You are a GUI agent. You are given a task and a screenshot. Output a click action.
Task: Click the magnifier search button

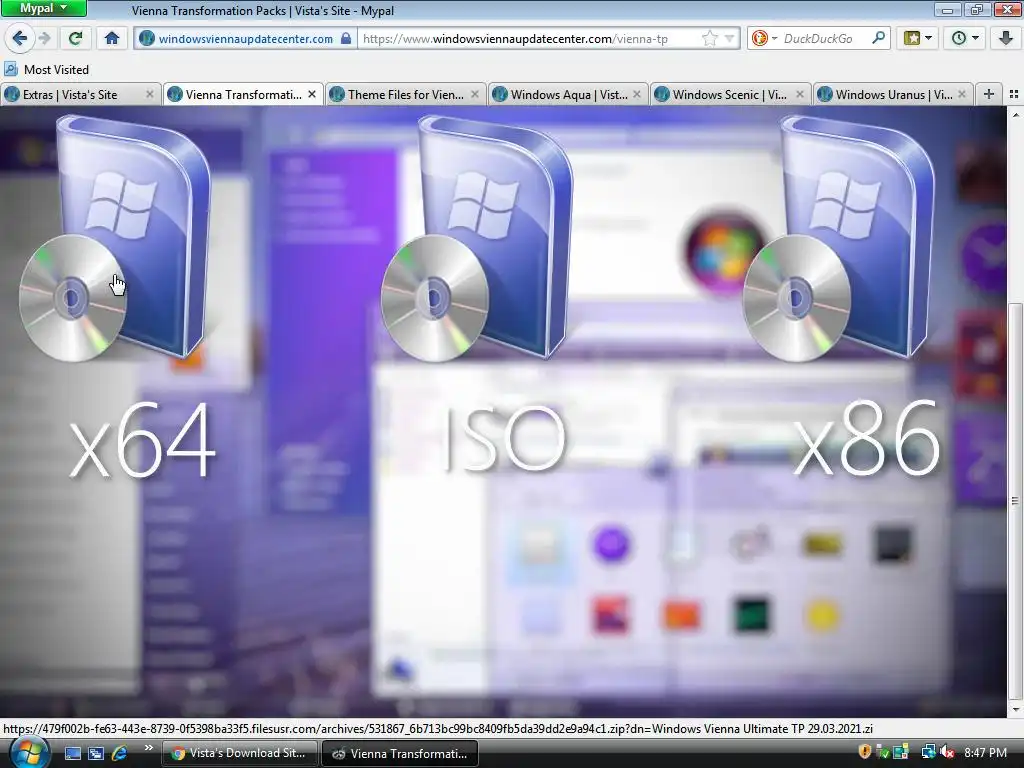(878, 39)
